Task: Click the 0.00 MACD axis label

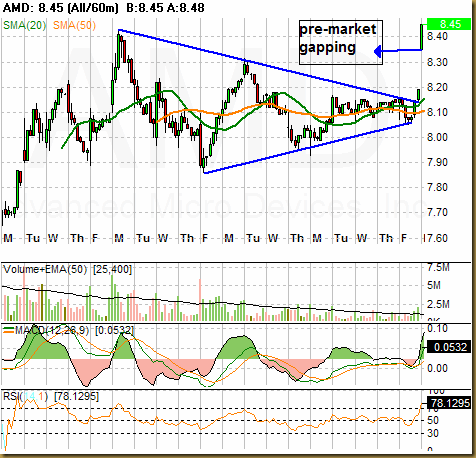Action: pyautogui.click(x=437, y=368)
